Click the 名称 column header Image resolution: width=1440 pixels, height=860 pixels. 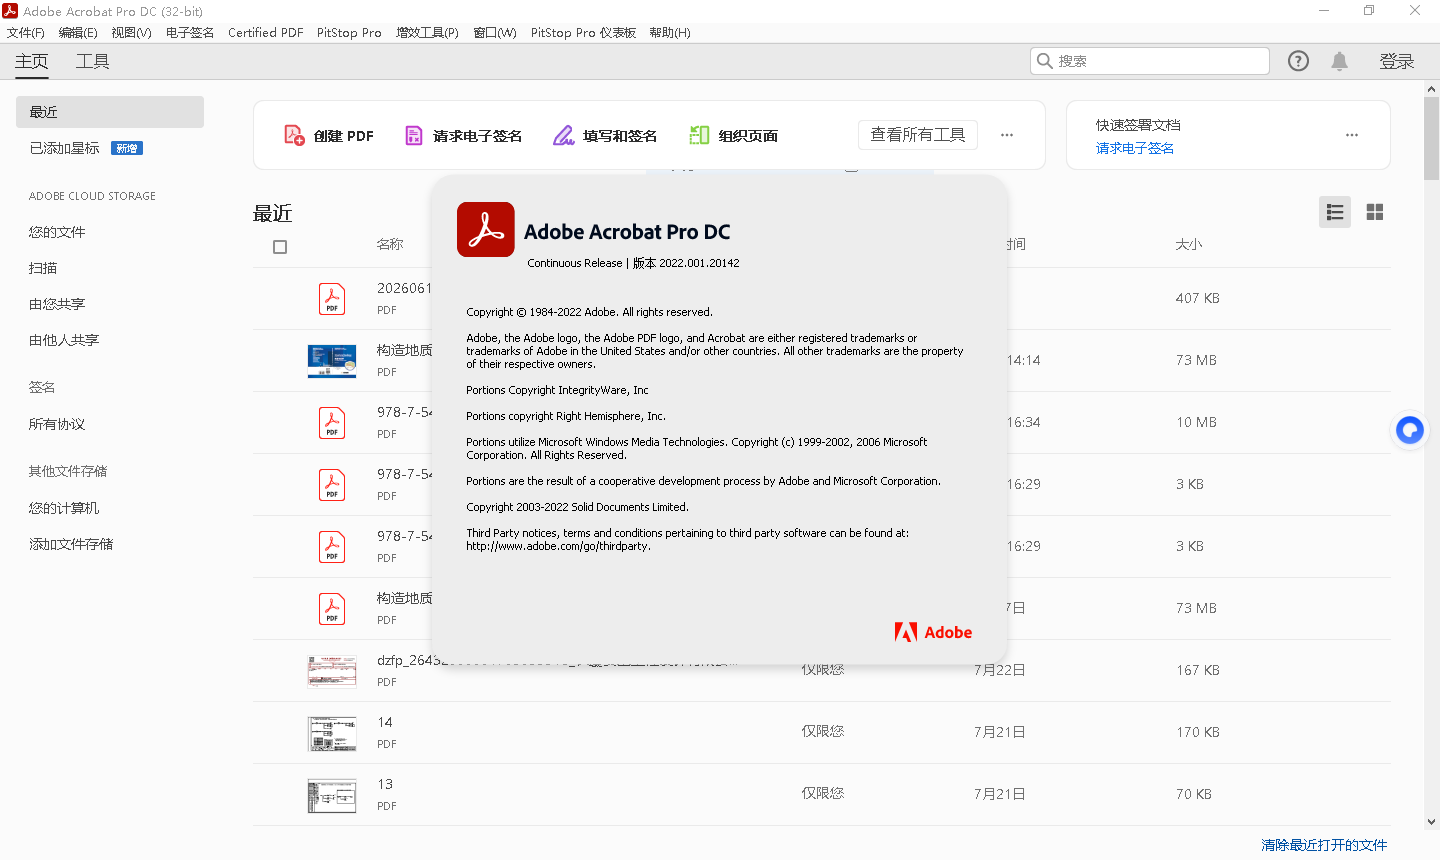pos(390,244)
